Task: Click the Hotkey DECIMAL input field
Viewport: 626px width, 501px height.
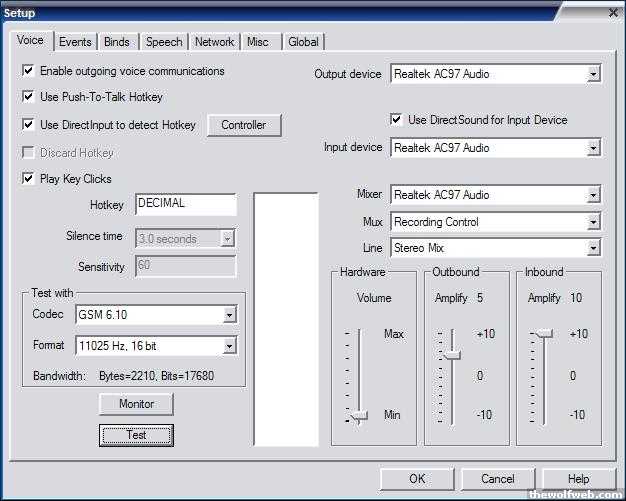Action: pyautogui.click(x=185, y=204)
